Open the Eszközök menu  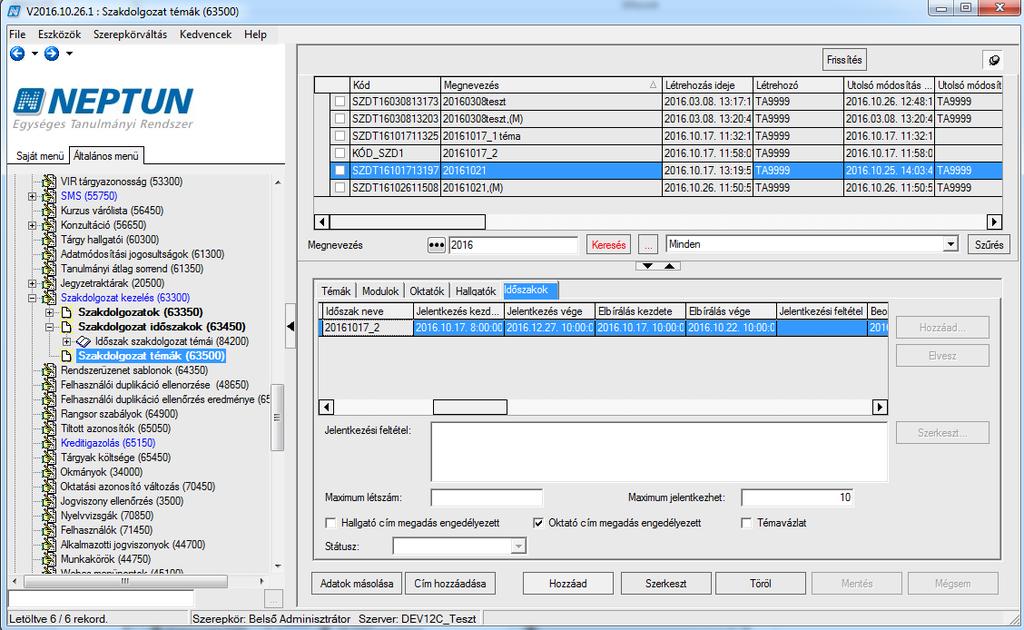(x=59, y=34)
